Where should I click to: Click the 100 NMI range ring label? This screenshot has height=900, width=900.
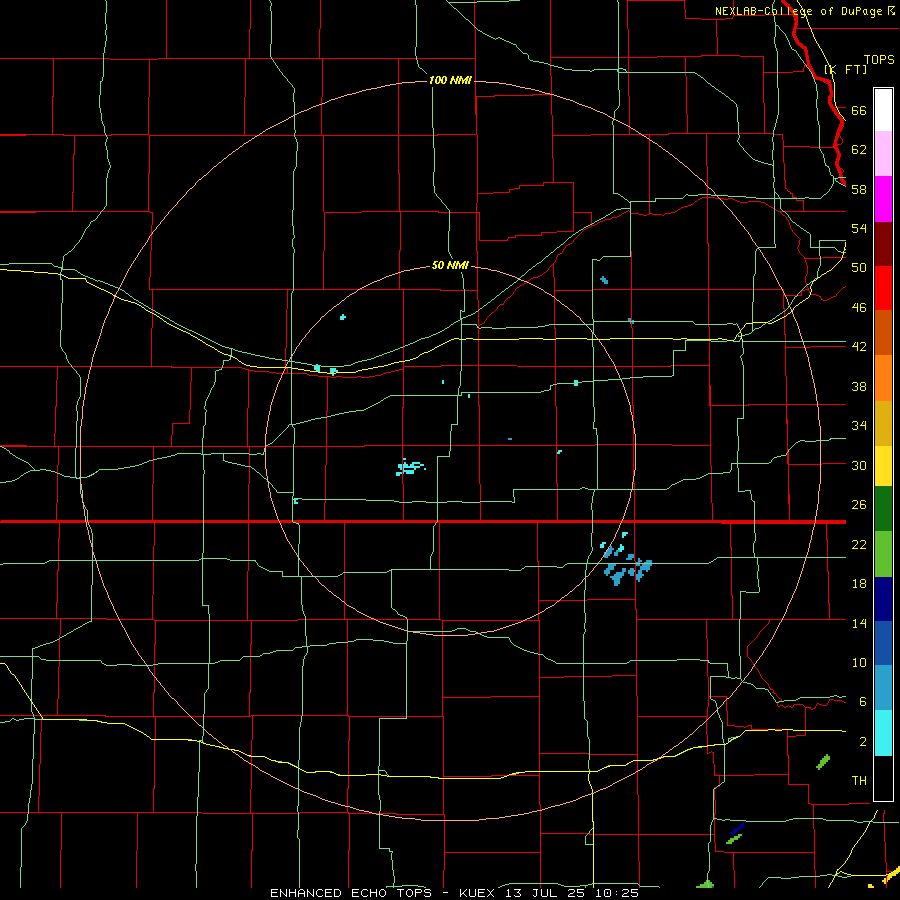pyautogui.click(x=450, y=80)
